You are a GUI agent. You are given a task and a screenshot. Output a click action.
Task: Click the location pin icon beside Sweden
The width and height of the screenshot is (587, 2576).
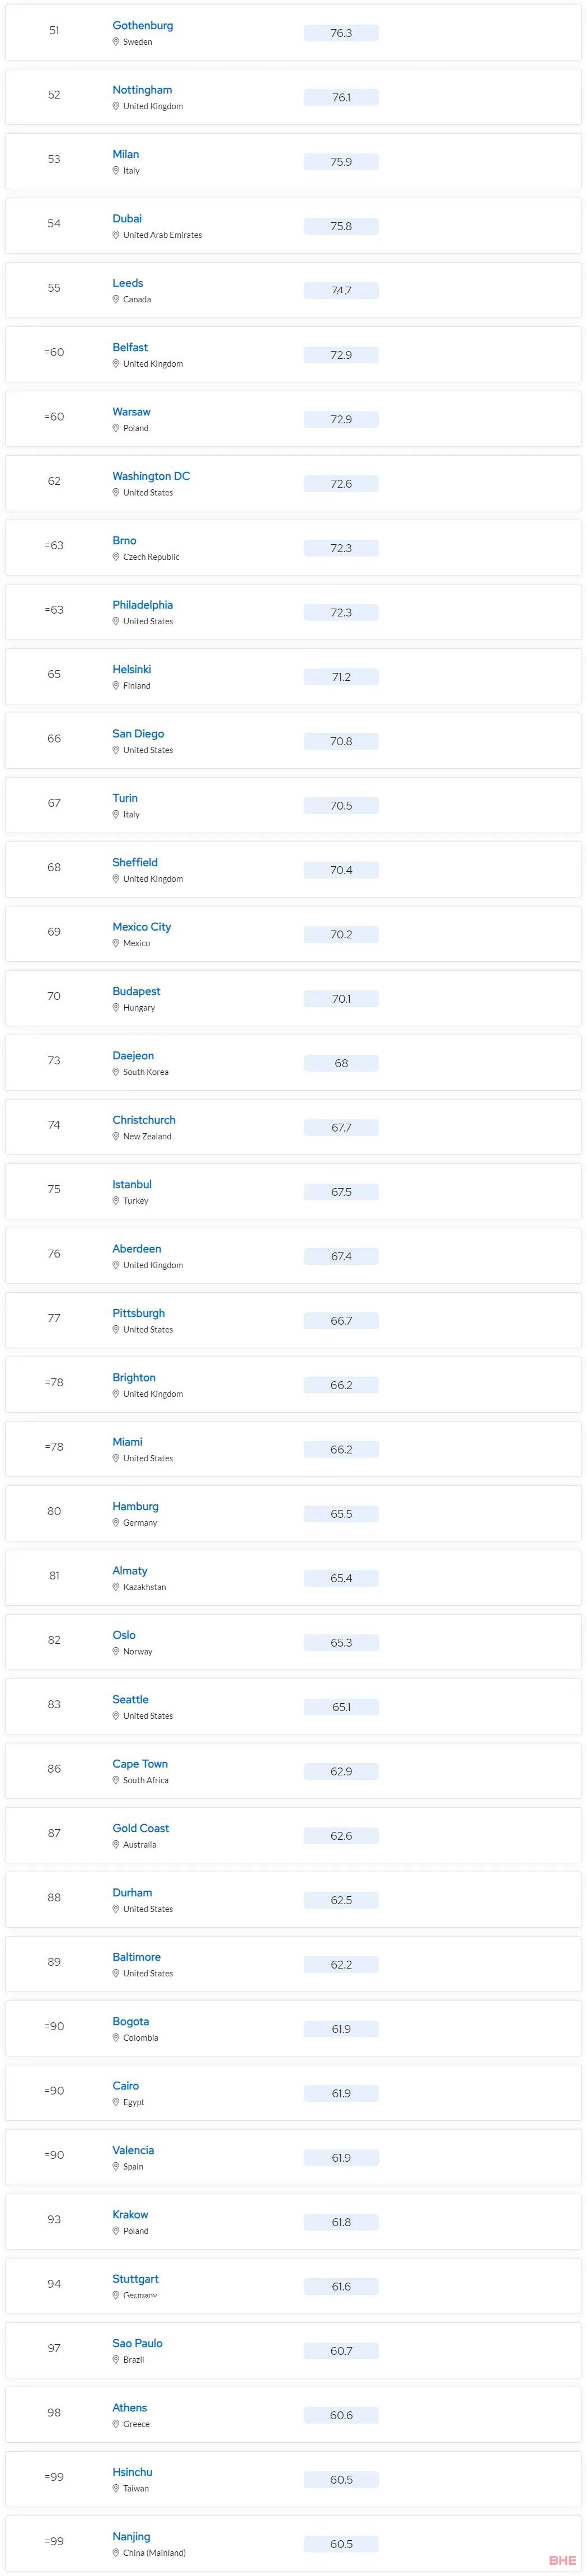point(116,42)
